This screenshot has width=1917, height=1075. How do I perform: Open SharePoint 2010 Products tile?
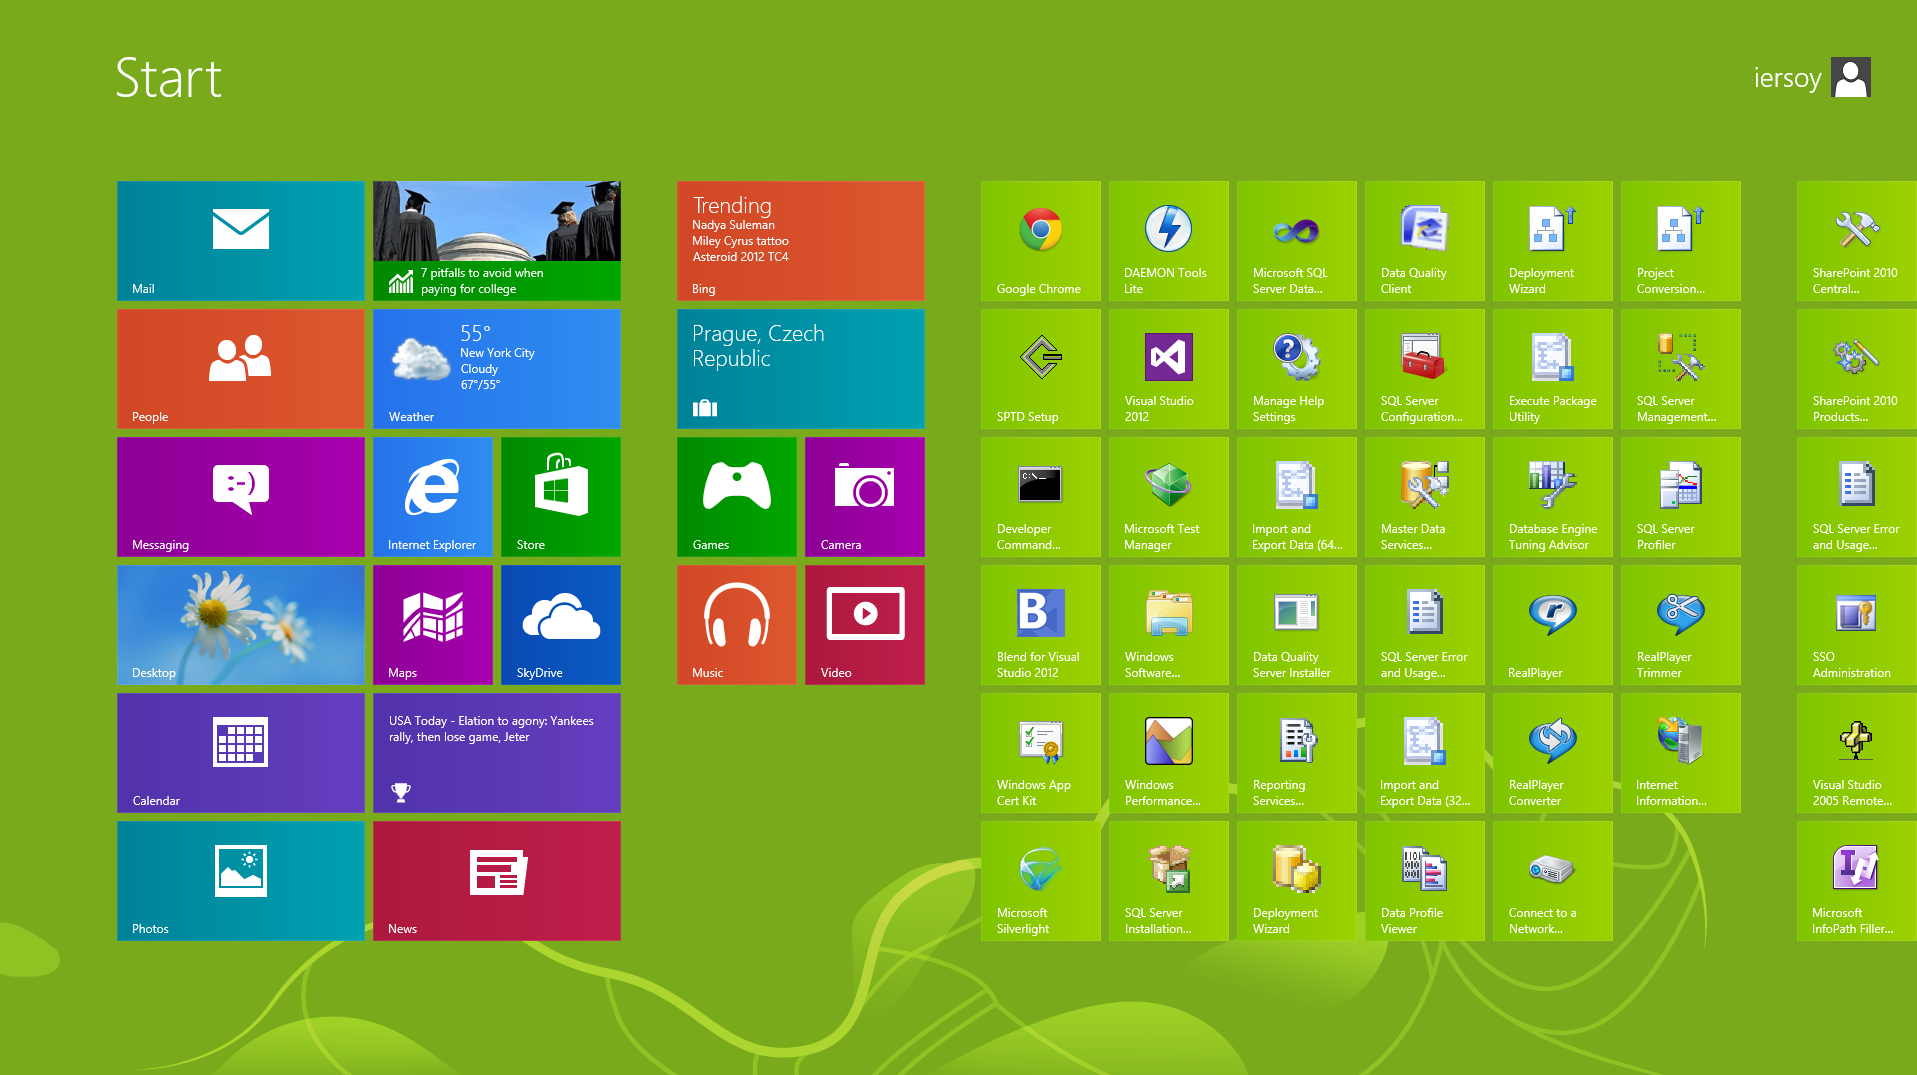coord(1857,369)
